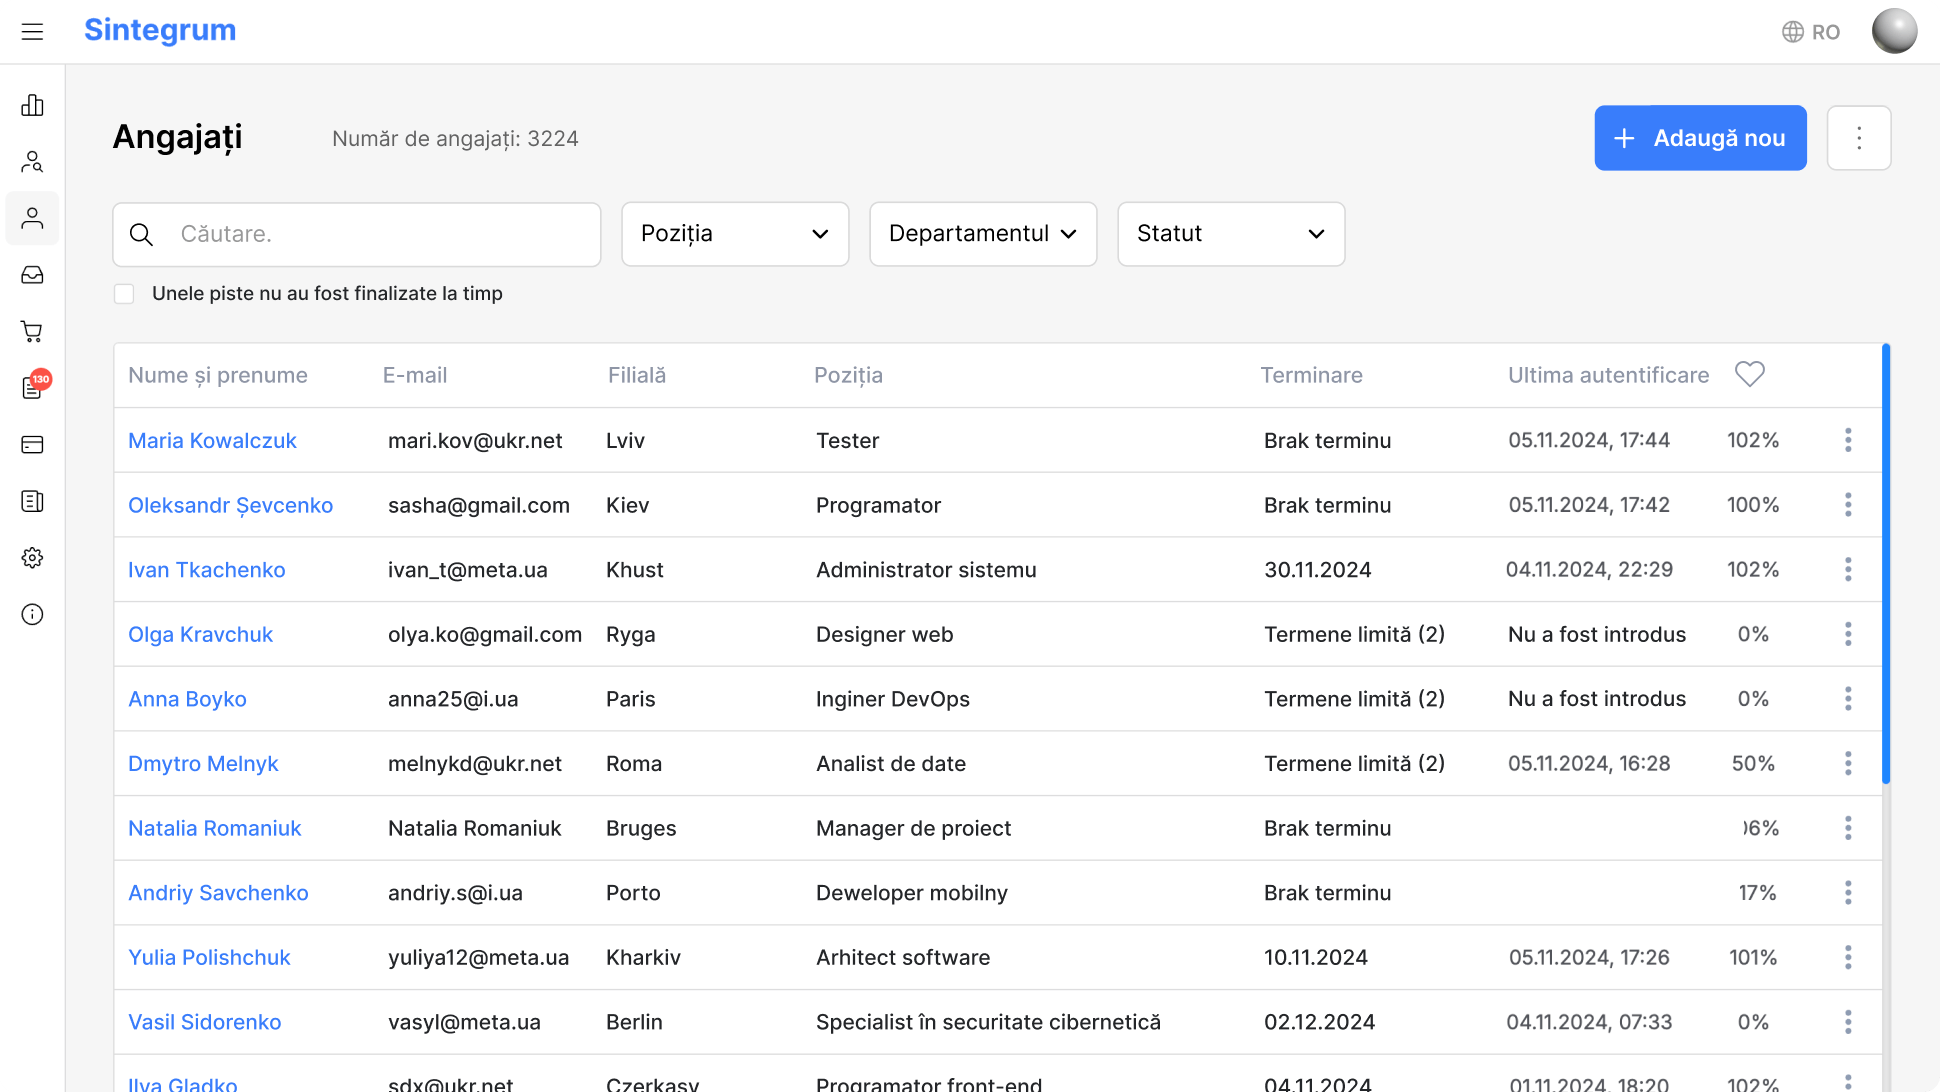Open the analytics bar chart sidebar icon
1940x1092 pixels.
[x=32, y=105]
